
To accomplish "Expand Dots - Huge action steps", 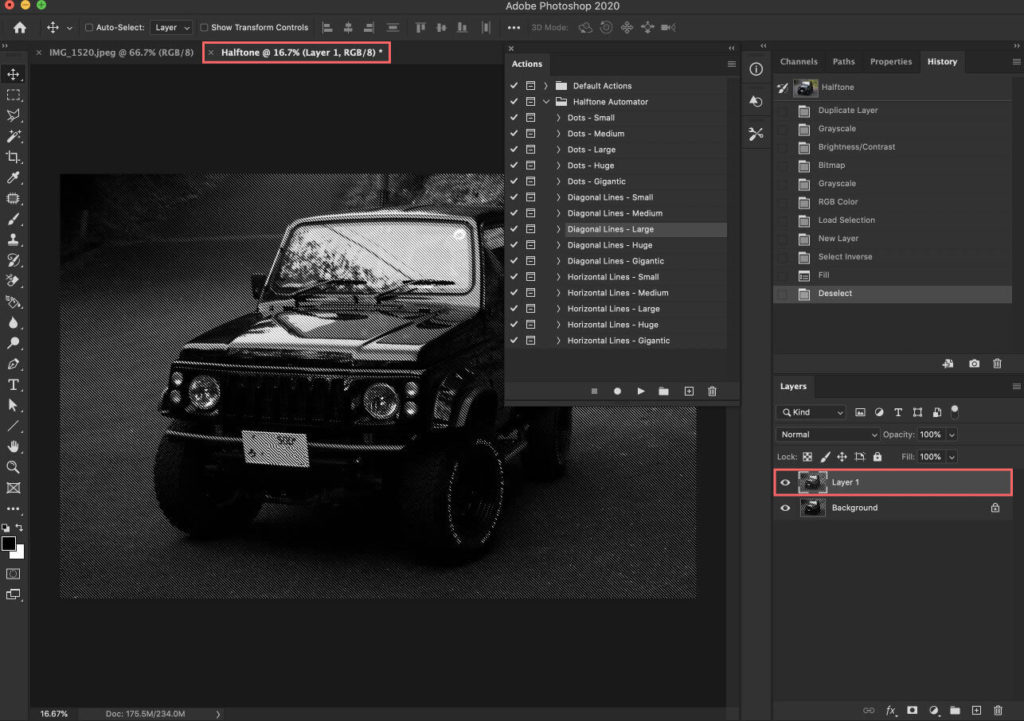I will tap(558, 165).
